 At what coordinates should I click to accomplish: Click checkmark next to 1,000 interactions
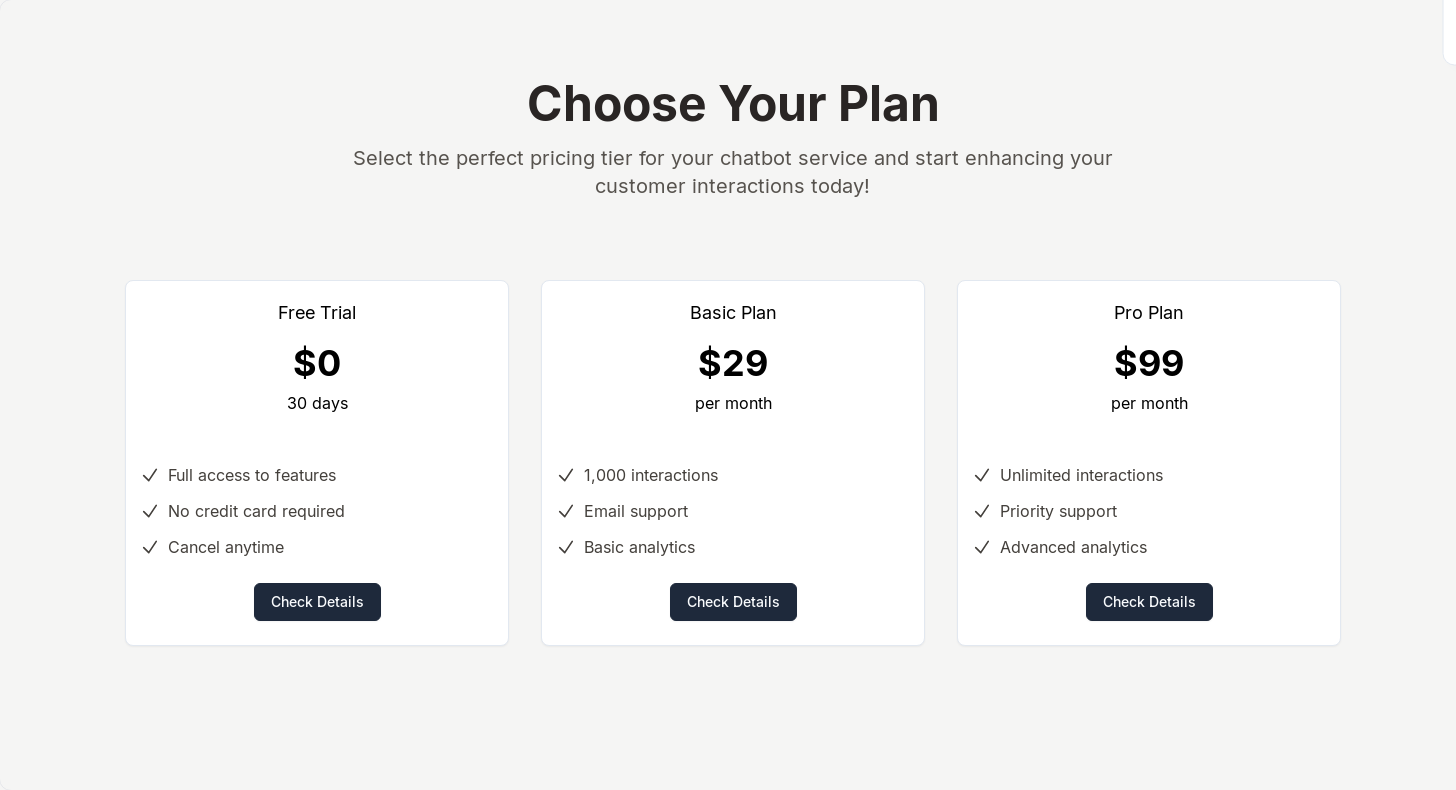pyautogui.click(x=566, y=475)
